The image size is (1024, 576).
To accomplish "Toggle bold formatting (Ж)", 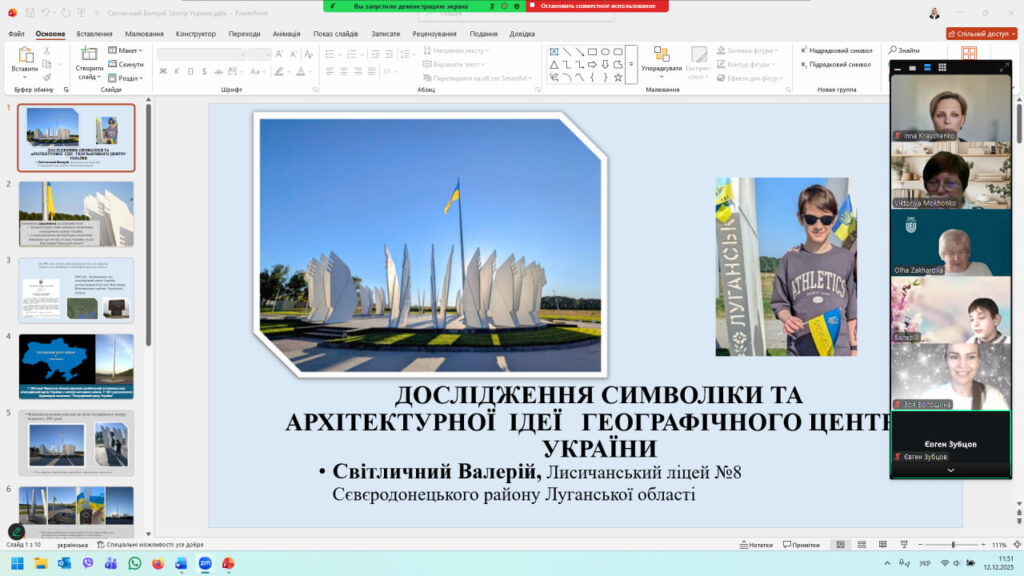I will 164,71.
